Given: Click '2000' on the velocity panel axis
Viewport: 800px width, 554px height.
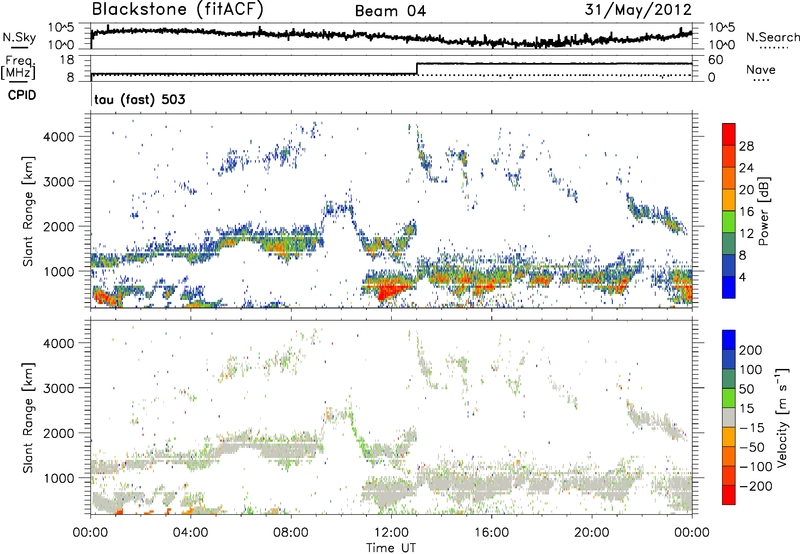Looking at the screenshot, I should coord(58,433).
